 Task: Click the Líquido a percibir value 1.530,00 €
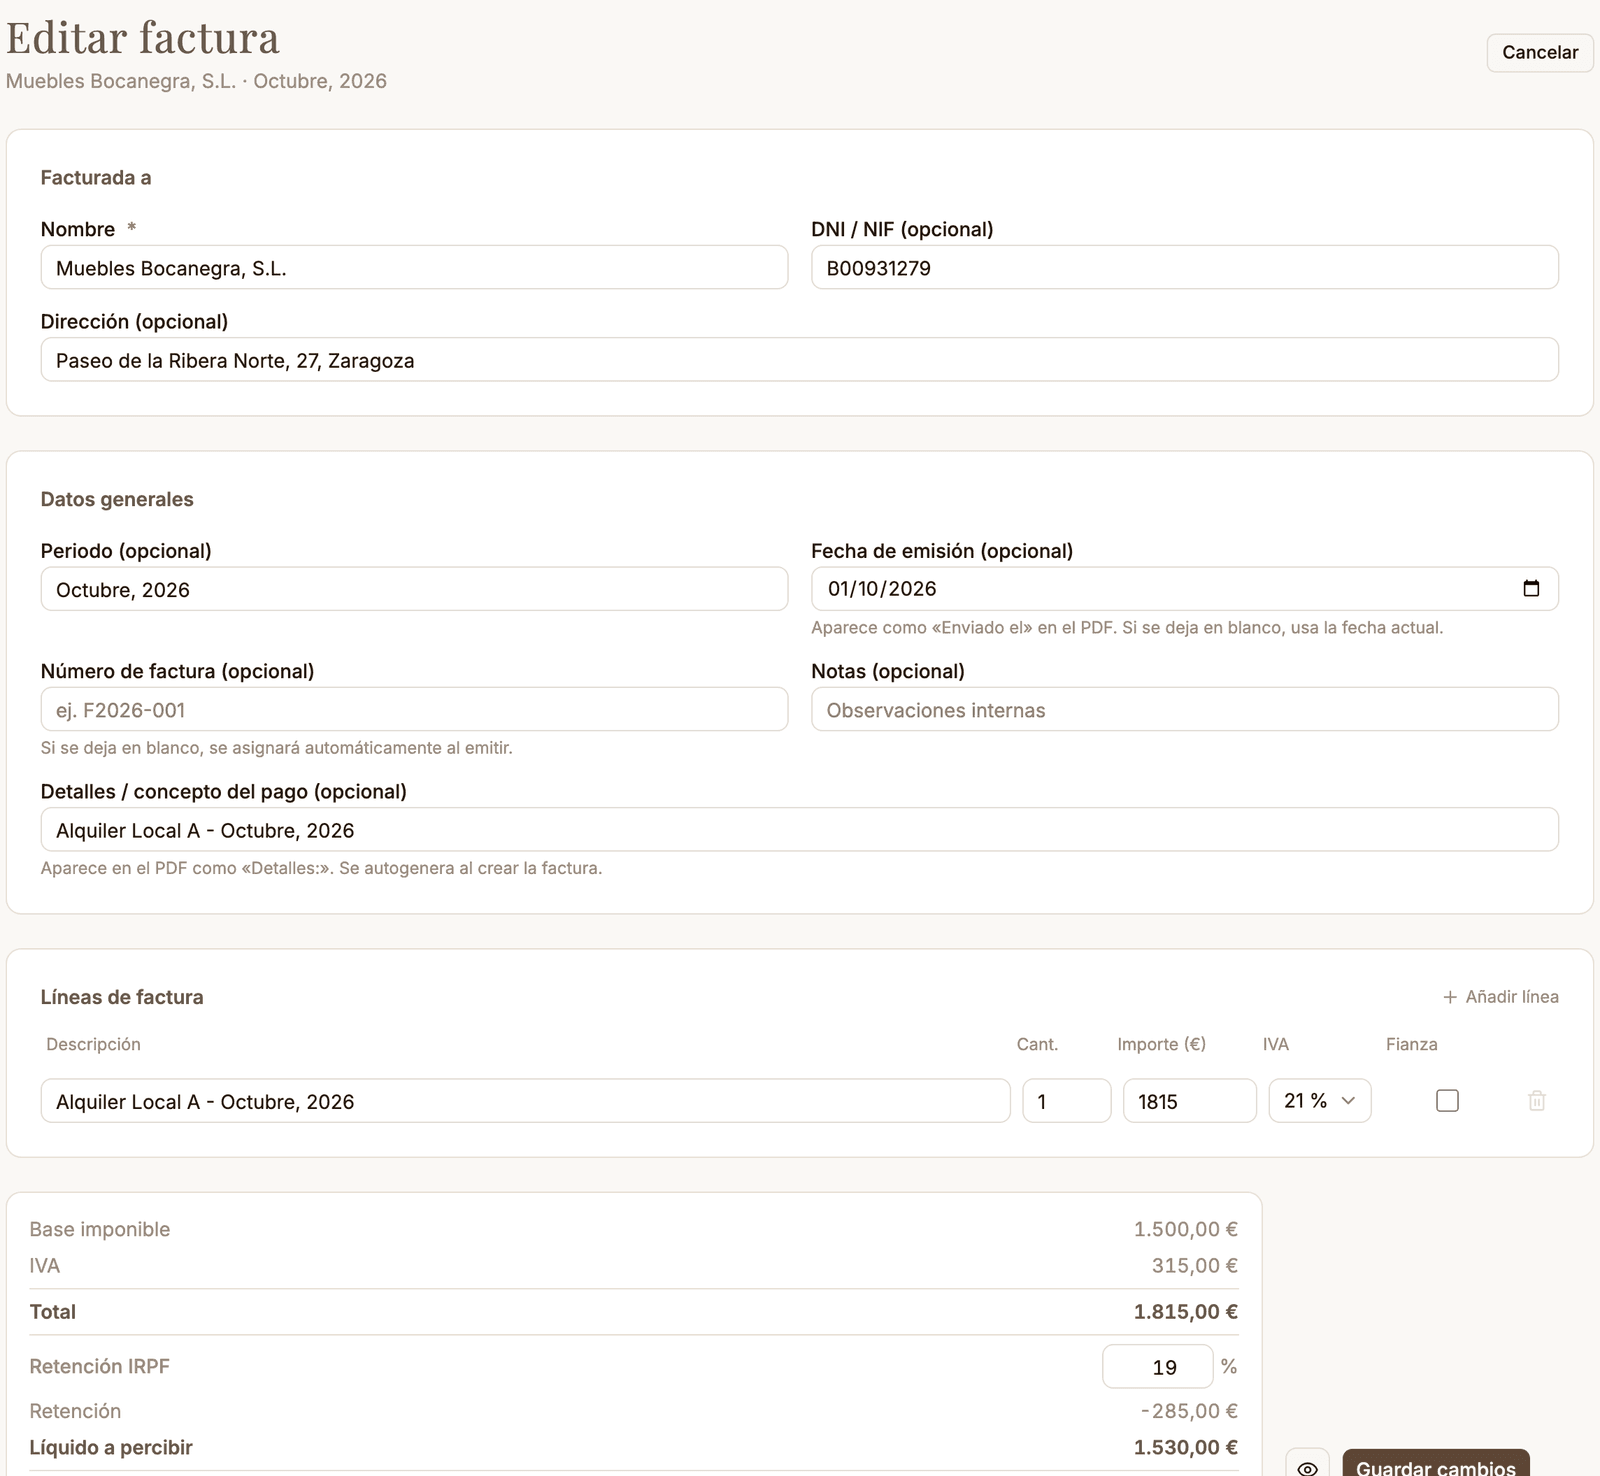pos(1186,1447)
